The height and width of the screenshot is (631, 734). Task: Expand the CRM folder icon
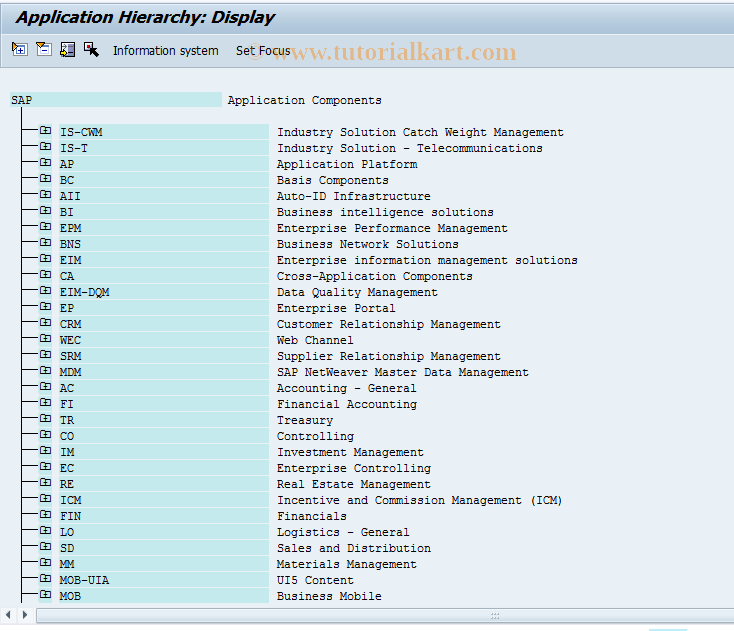(x=45, y=323)
